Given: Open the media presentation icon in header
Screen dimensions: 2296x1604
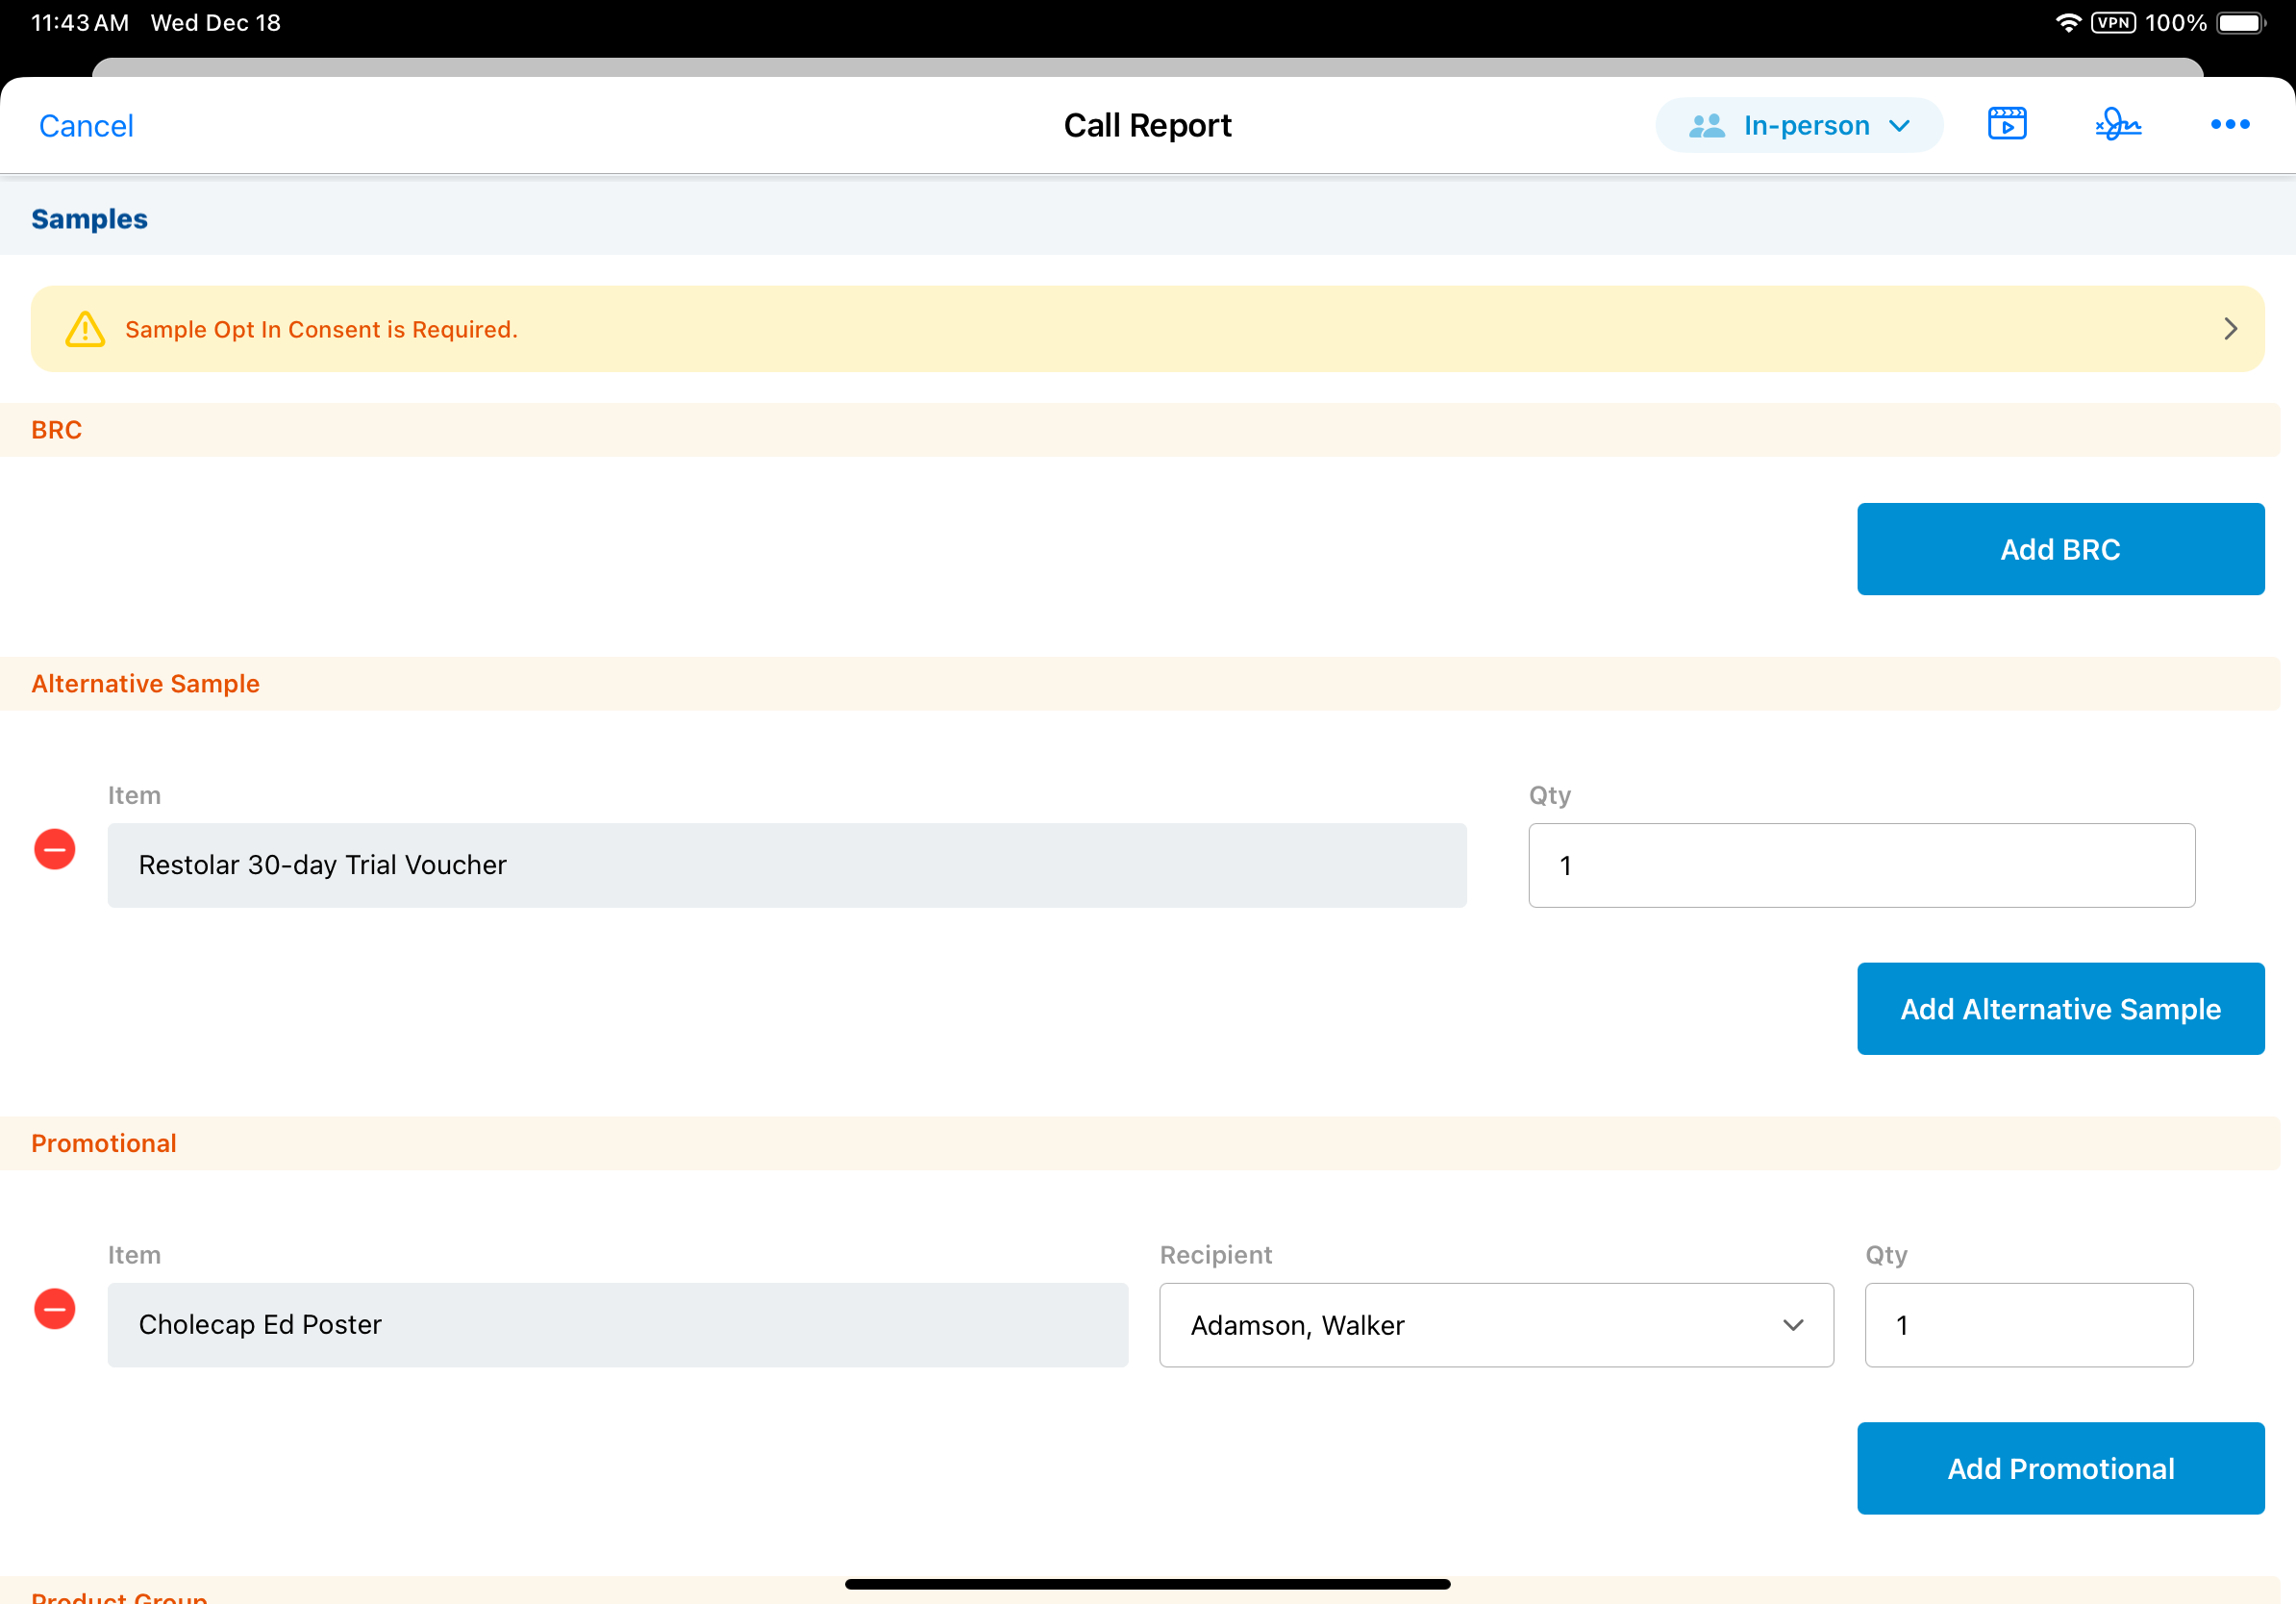Looking at the screenshot, I should 2006,124.
